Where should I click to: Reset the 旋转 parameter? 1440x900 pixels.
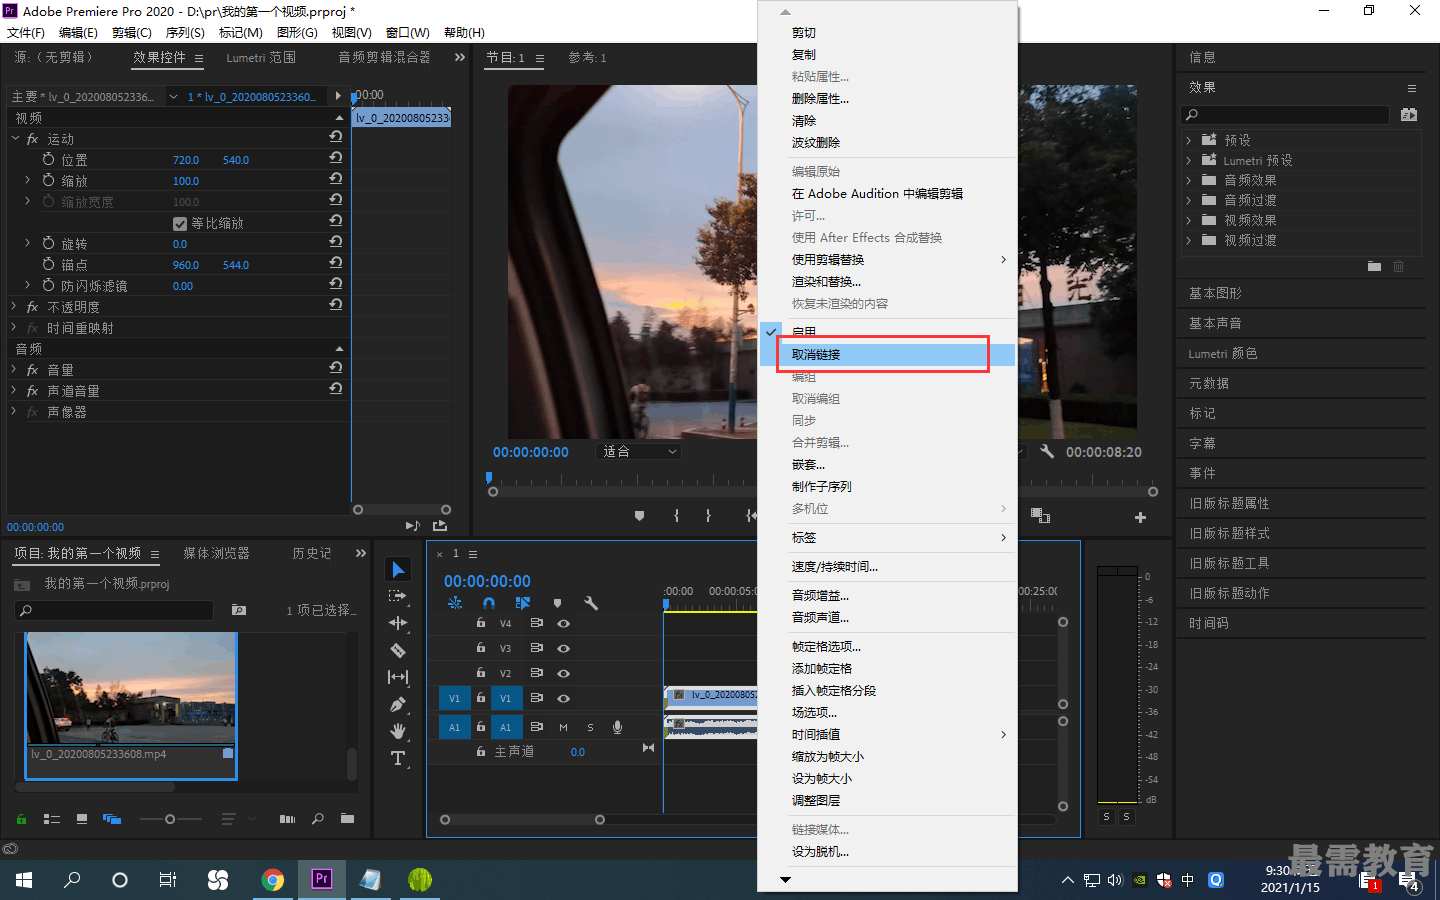(x=336, y=242)
